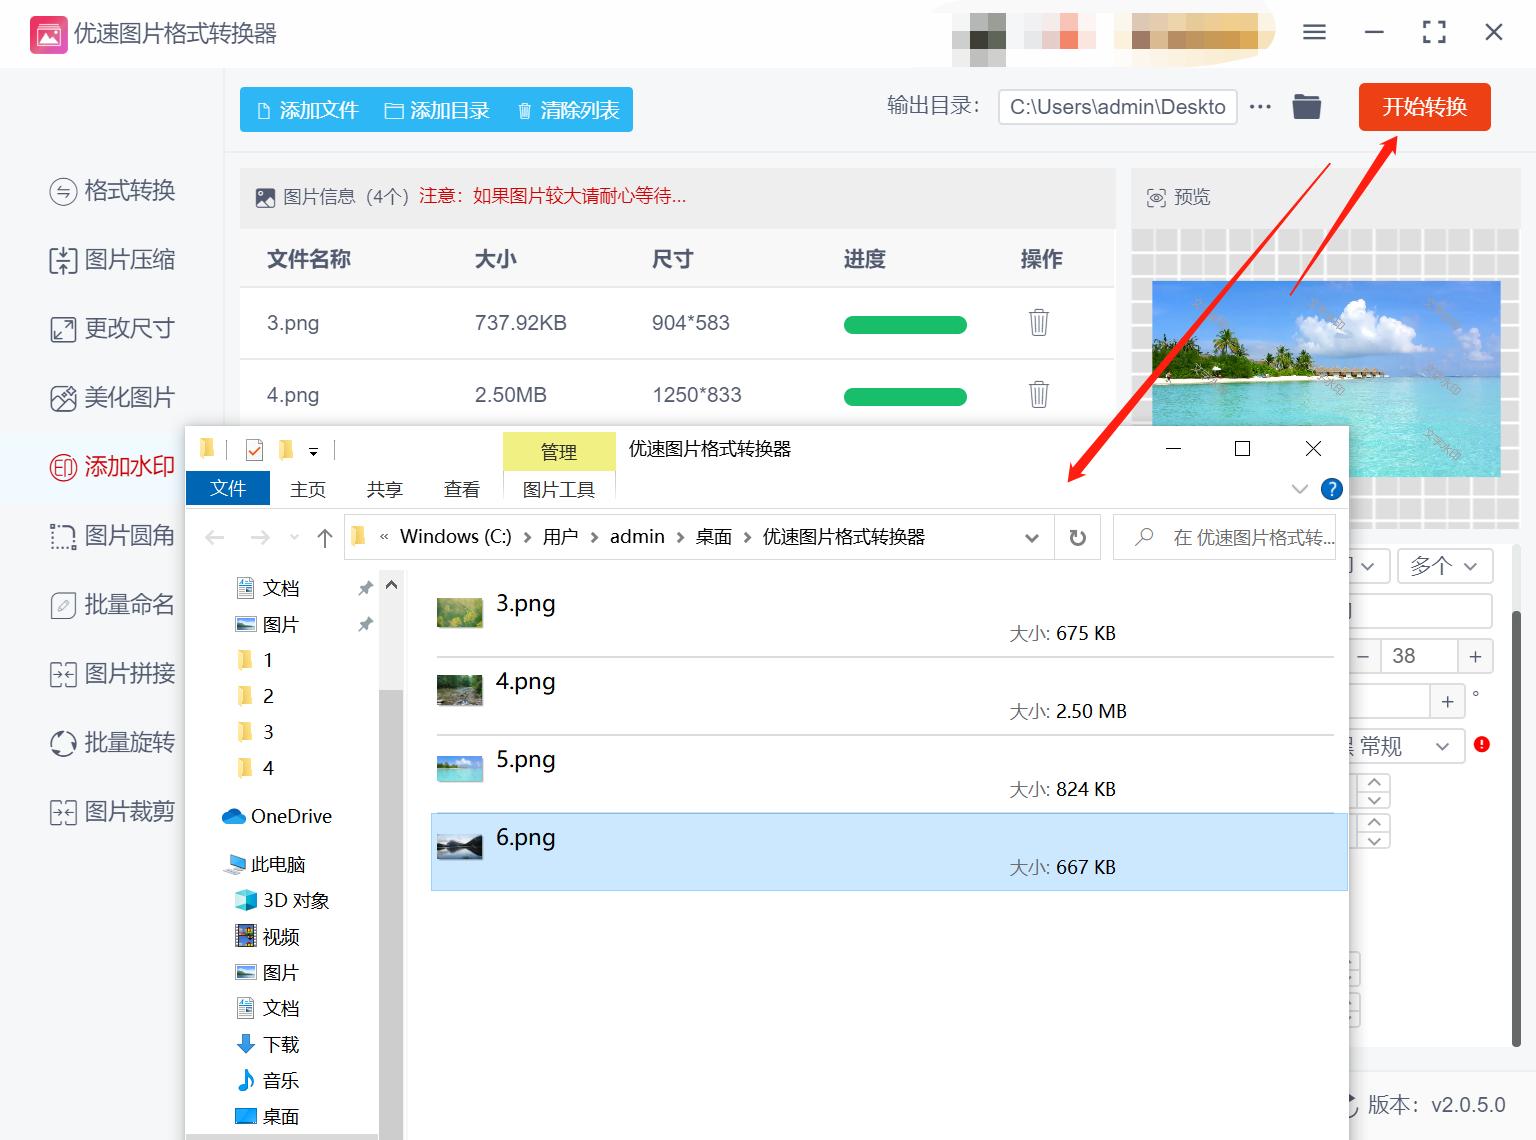Click plus button beside the degree field
The image size is (1536, 1140).
pyautogui.click(x=1447, y=702)
